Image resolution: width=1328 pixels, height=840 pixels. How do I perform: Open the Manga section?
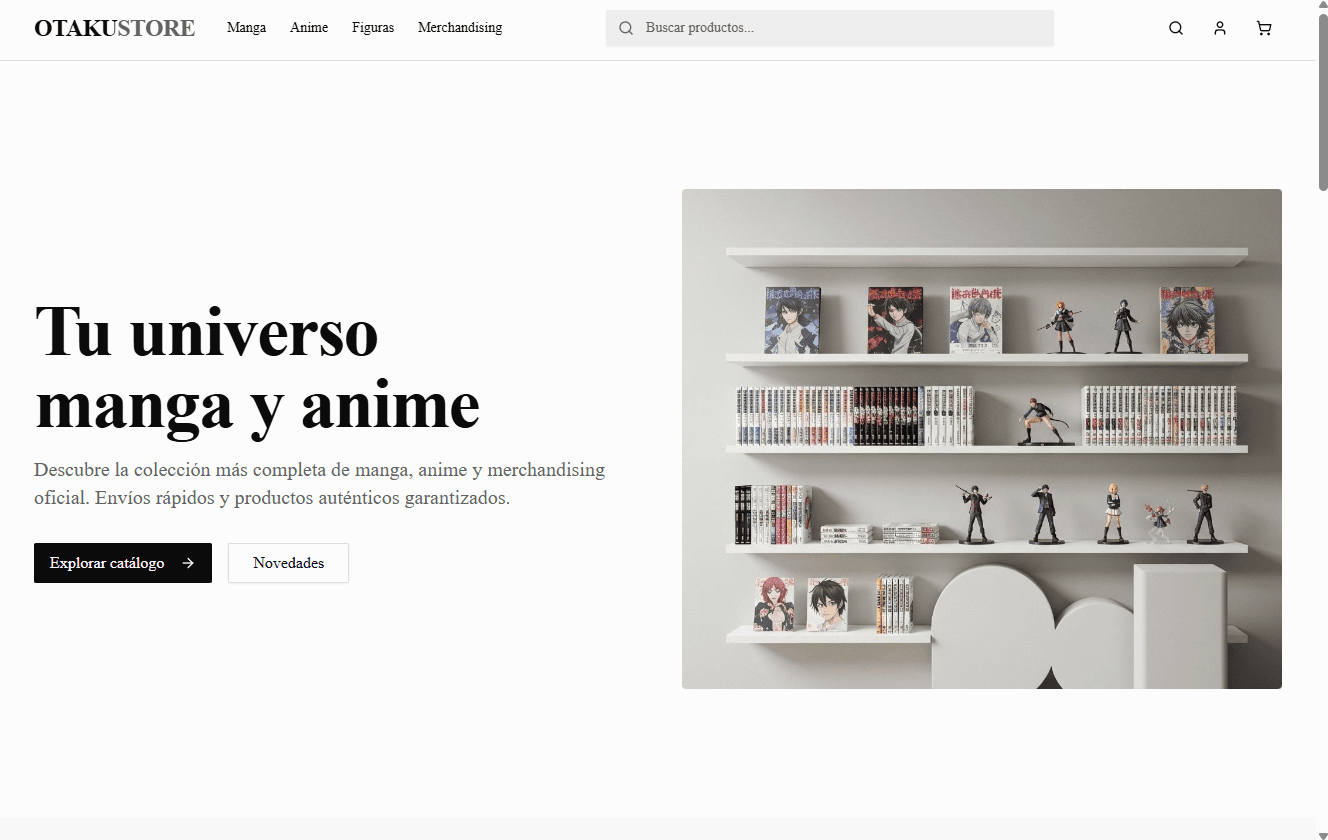coord(246,28)
